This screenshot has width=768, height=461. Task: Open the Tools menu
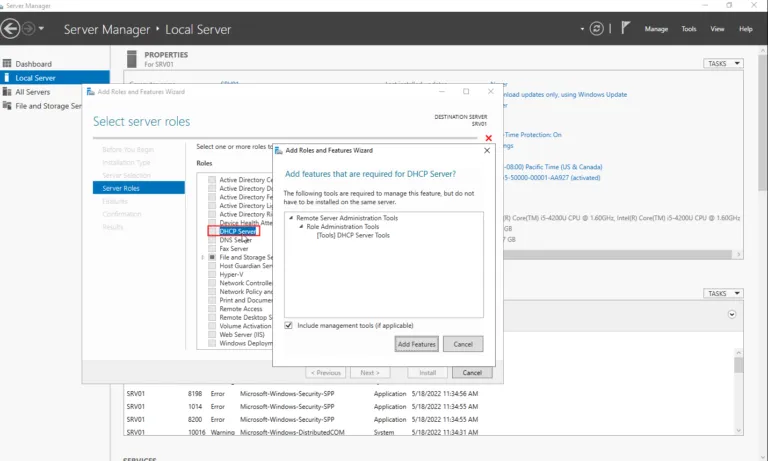(x=689, y=29)
